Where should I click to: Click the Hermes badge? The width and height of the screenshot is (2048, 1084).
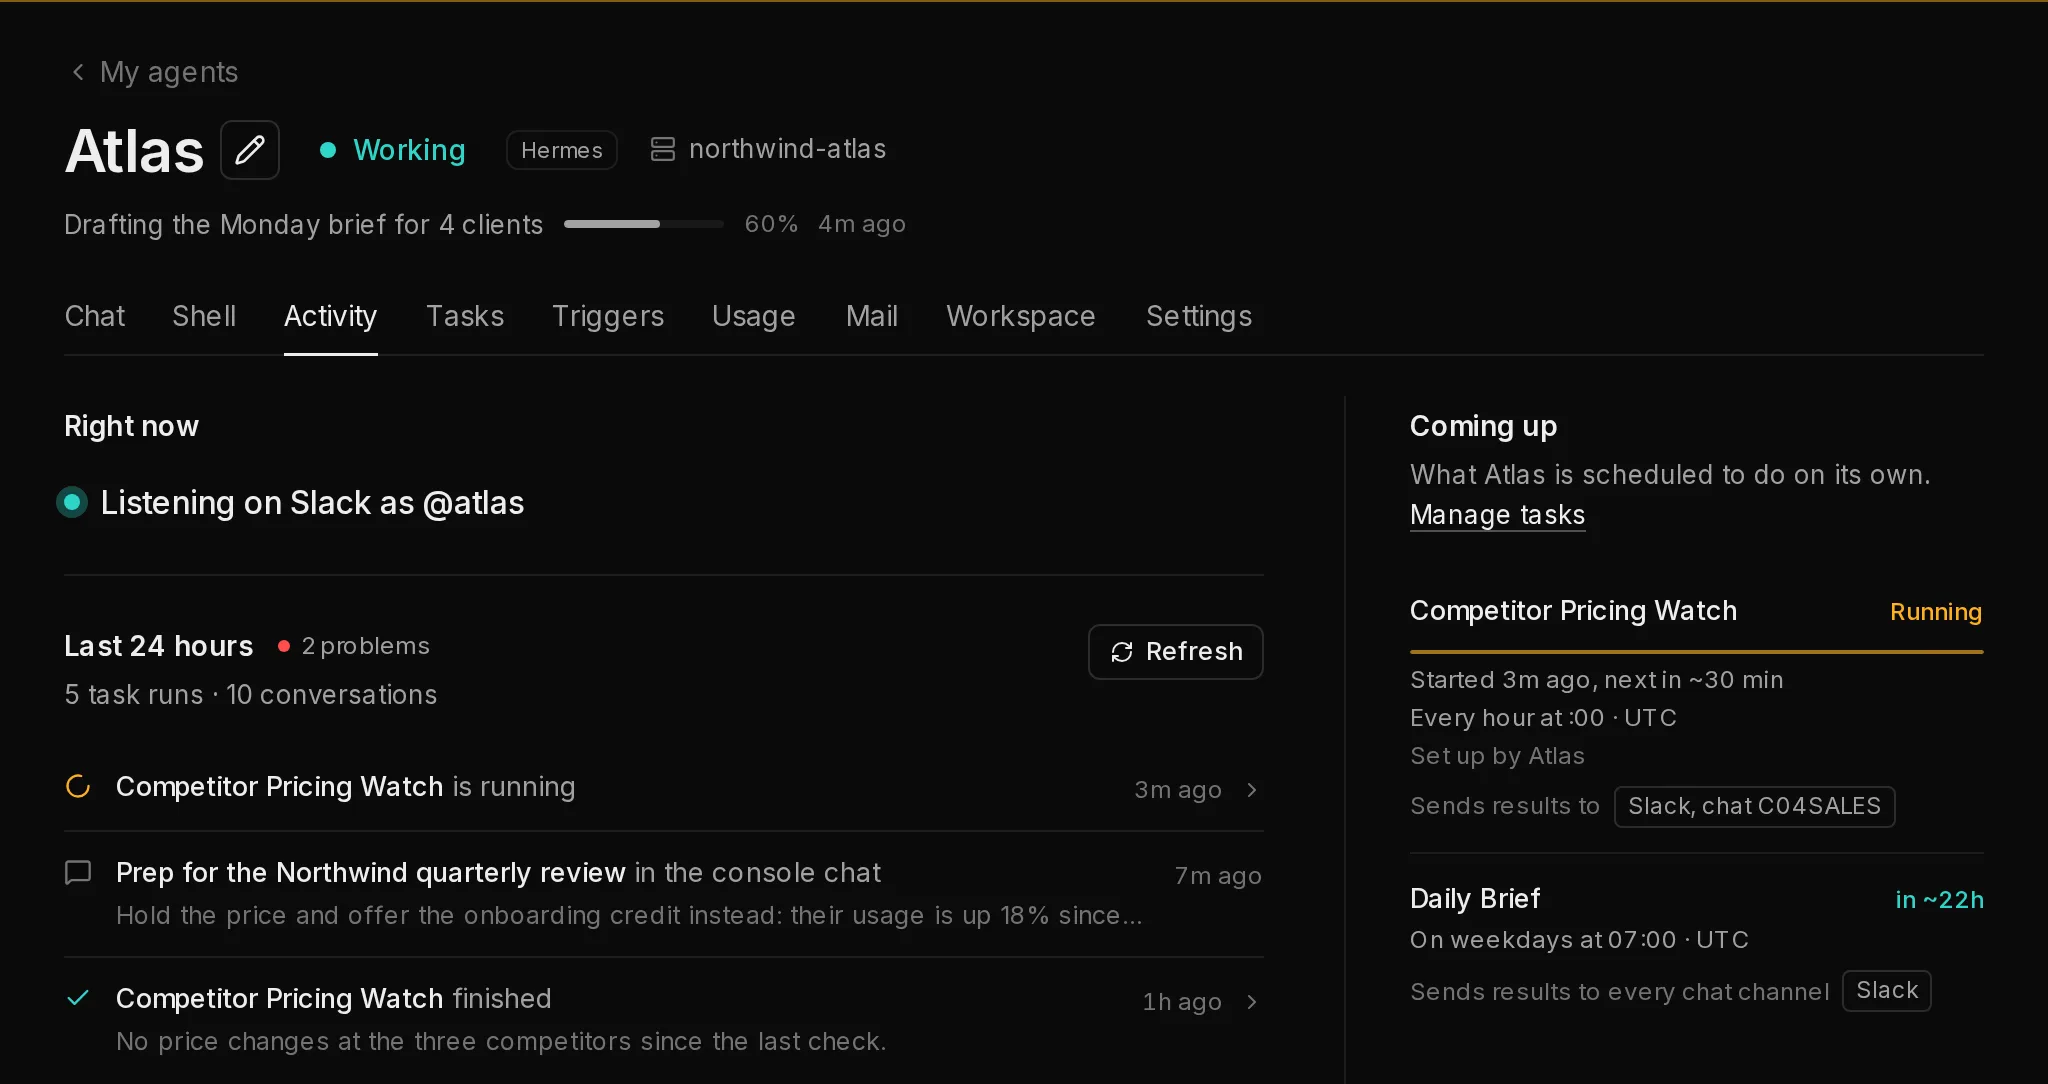point(562,150)
